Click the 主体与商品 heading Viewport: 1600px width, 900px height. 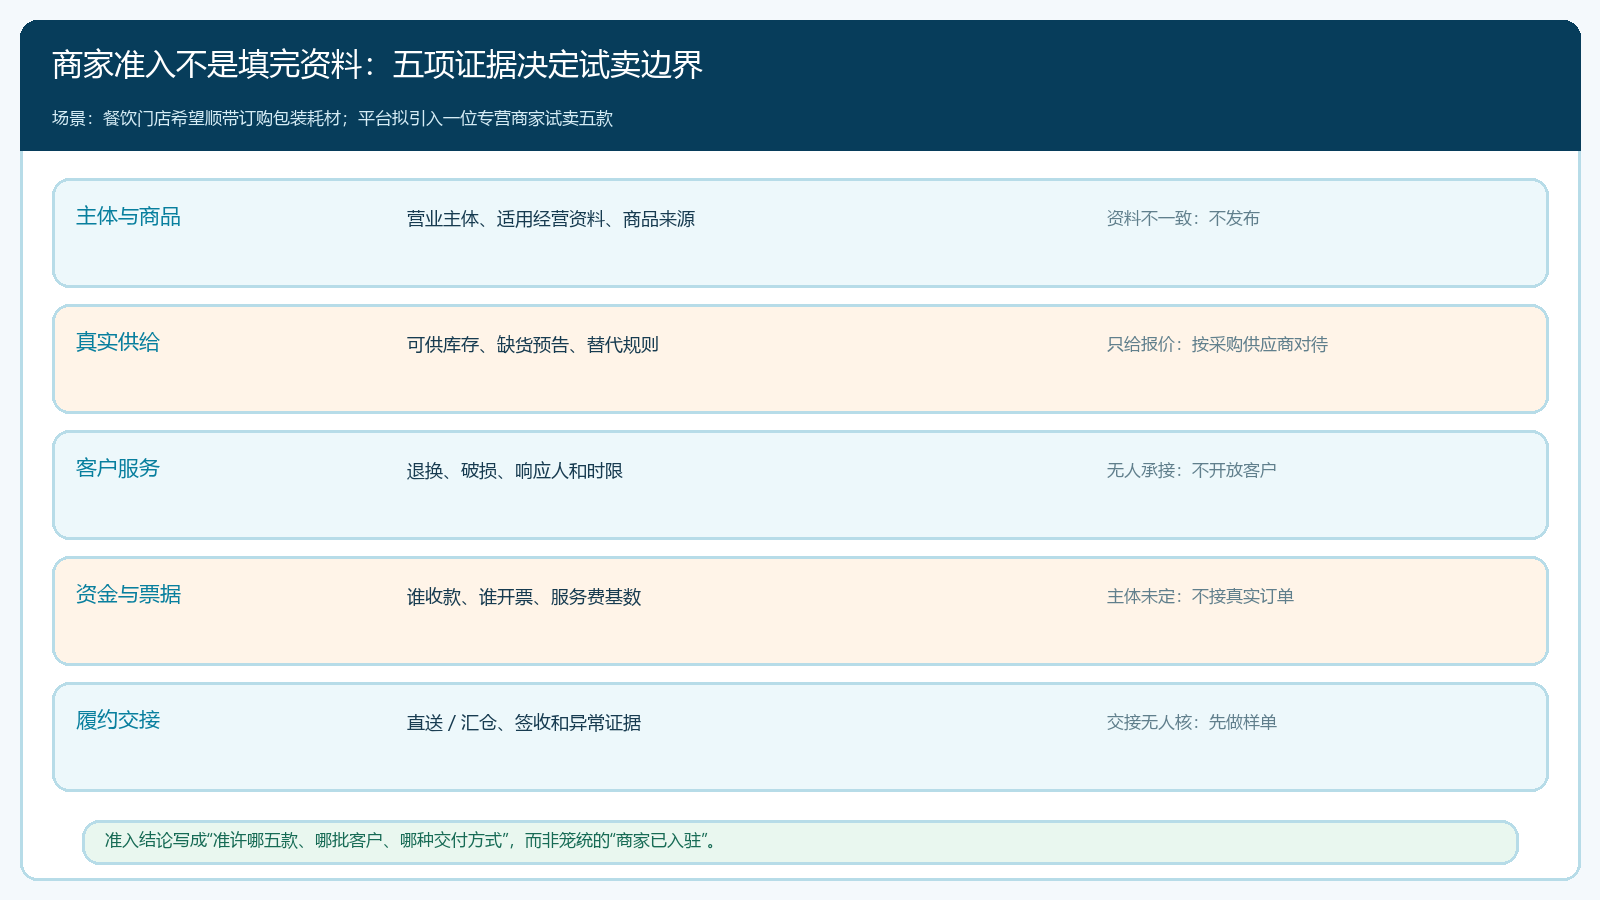tap(128, 217)
